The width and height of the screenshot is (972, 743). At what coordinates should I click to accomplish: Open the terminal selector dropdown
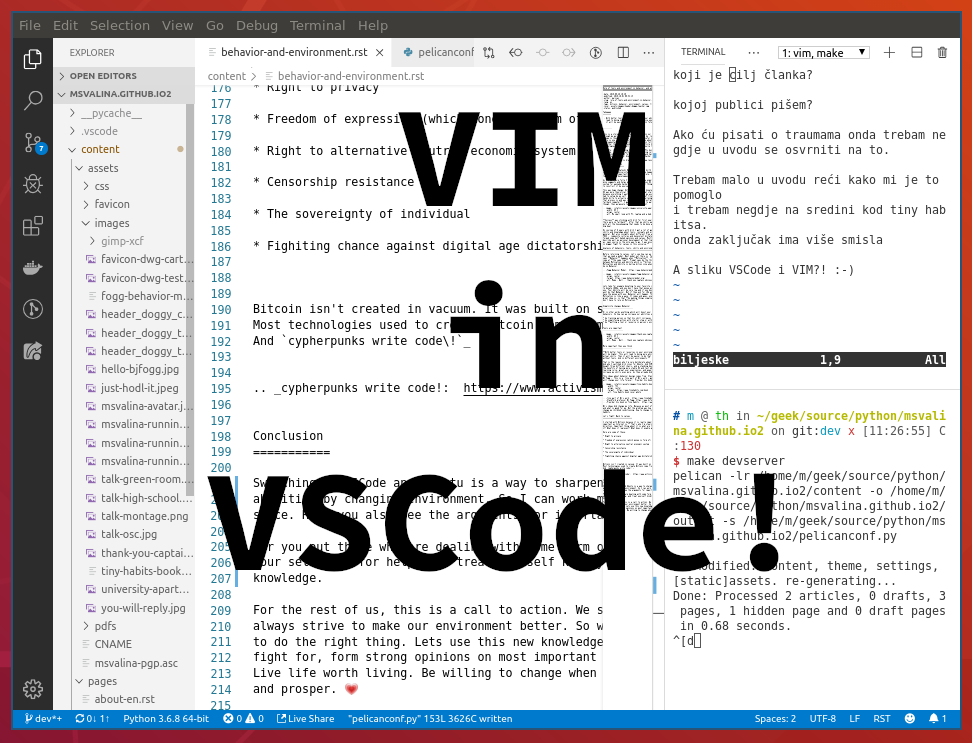824,53
